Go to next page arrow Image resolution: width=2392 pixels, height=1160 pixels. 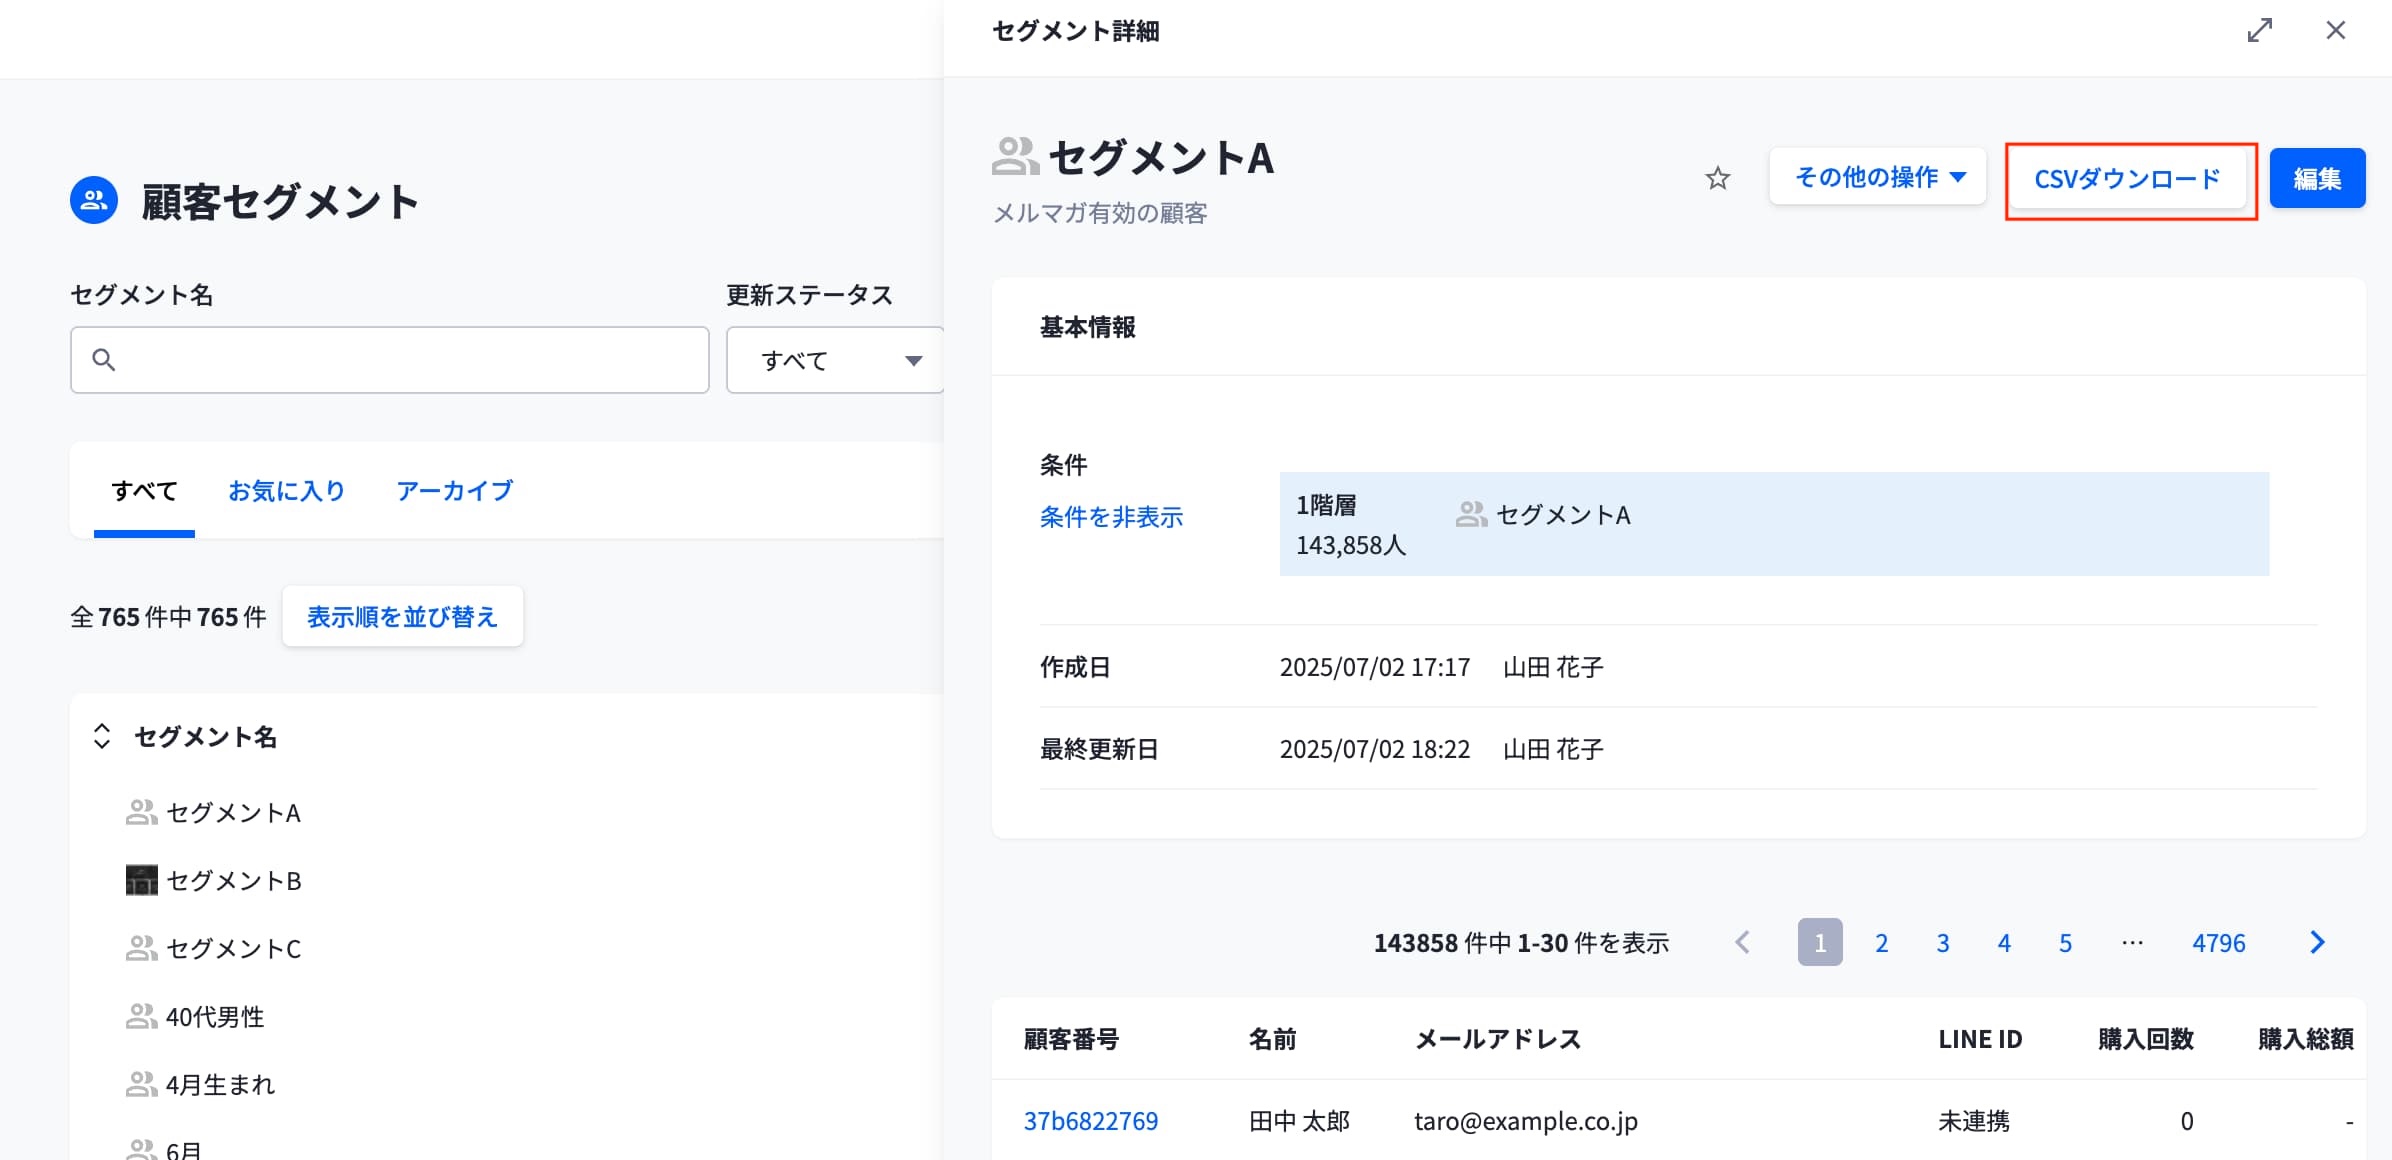point(2317,943)
